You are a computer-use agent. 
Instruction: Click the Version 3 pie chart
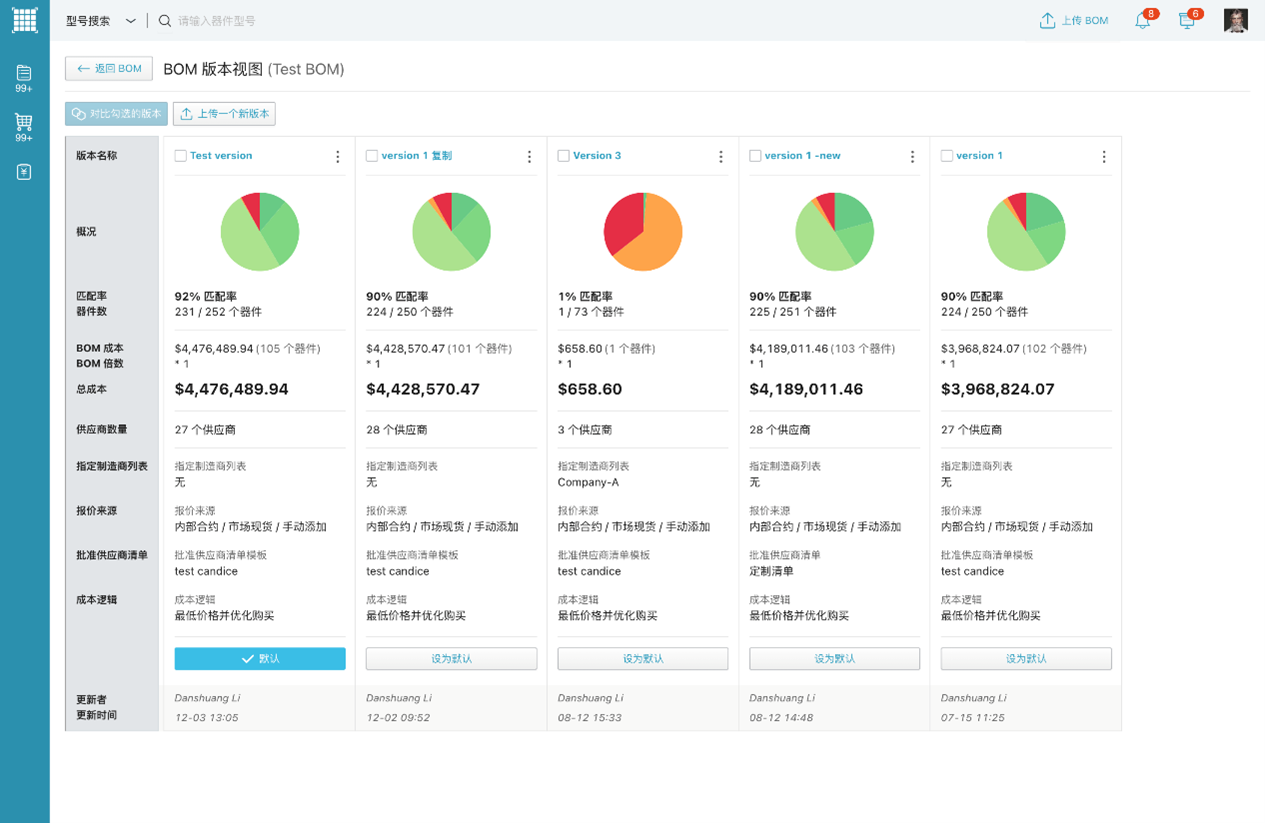coord(643,231)
